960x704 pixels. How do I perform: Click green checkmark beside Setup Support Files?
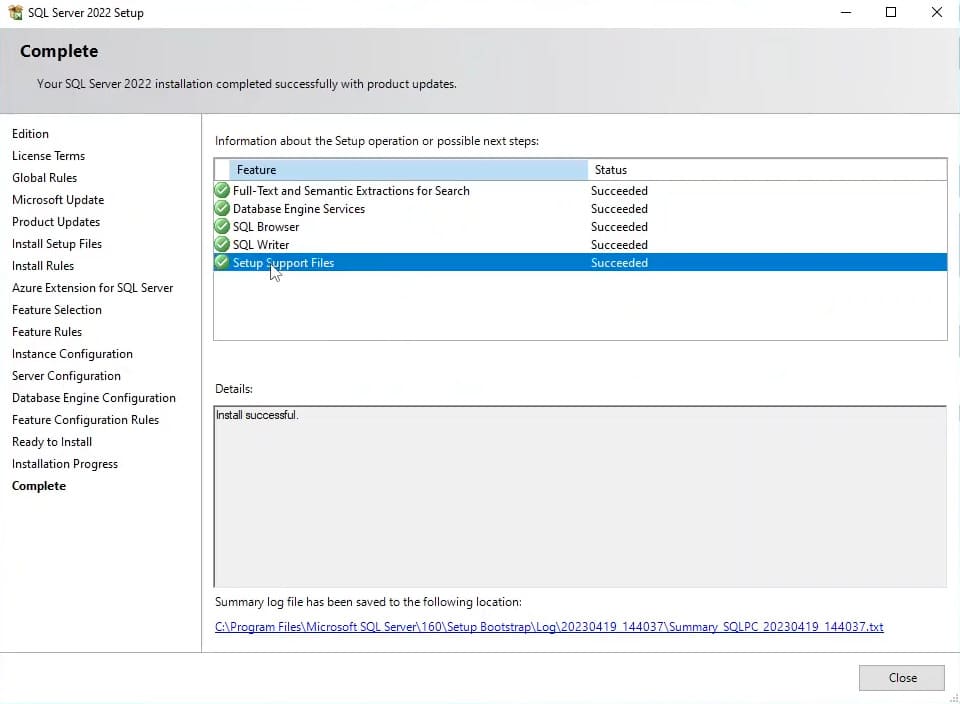tap(222, 263)
